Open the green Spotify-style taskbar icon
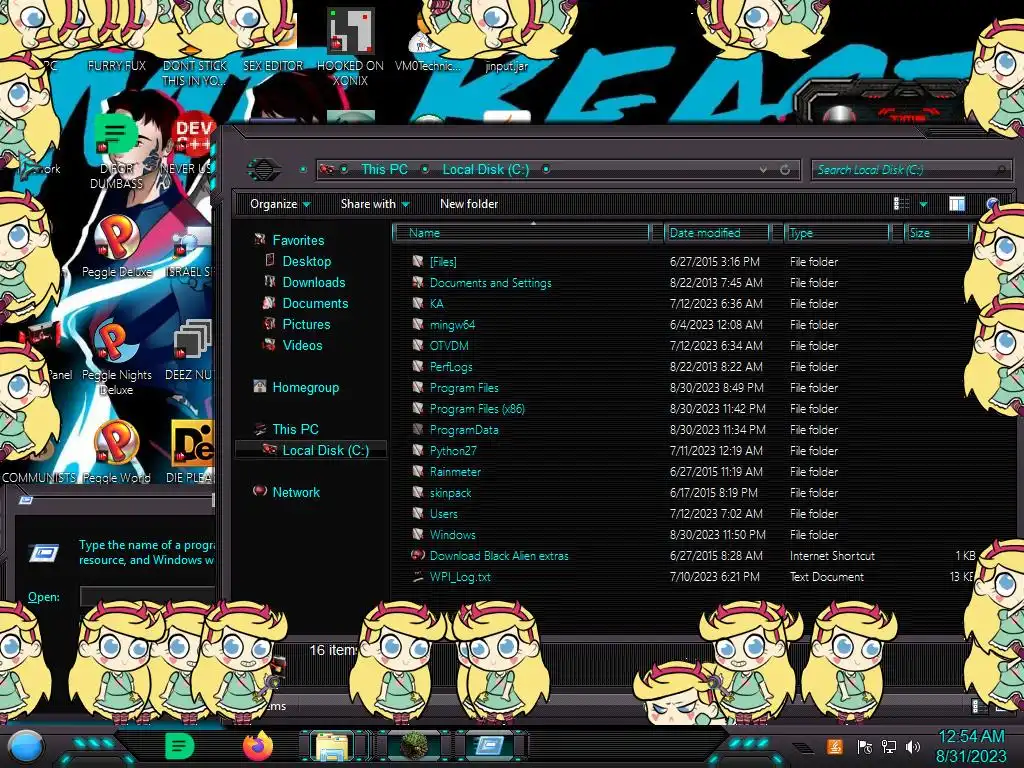The image size is (1024, 768). 180,746
